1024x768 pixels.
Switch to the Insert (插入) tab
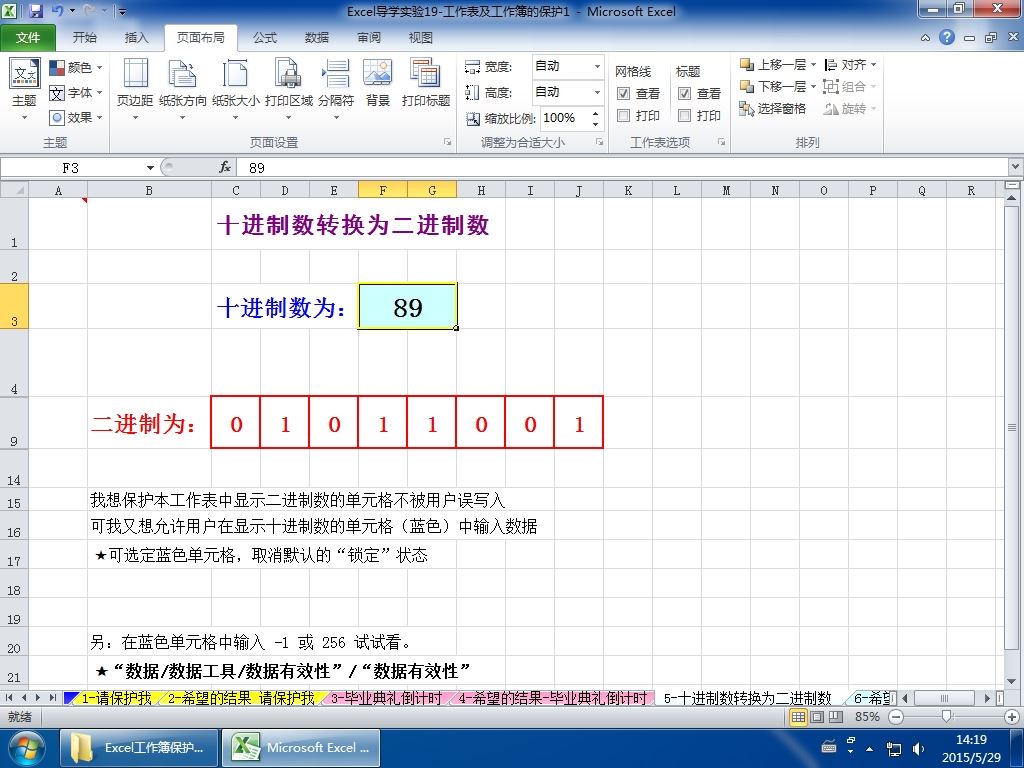coord(136,38)
